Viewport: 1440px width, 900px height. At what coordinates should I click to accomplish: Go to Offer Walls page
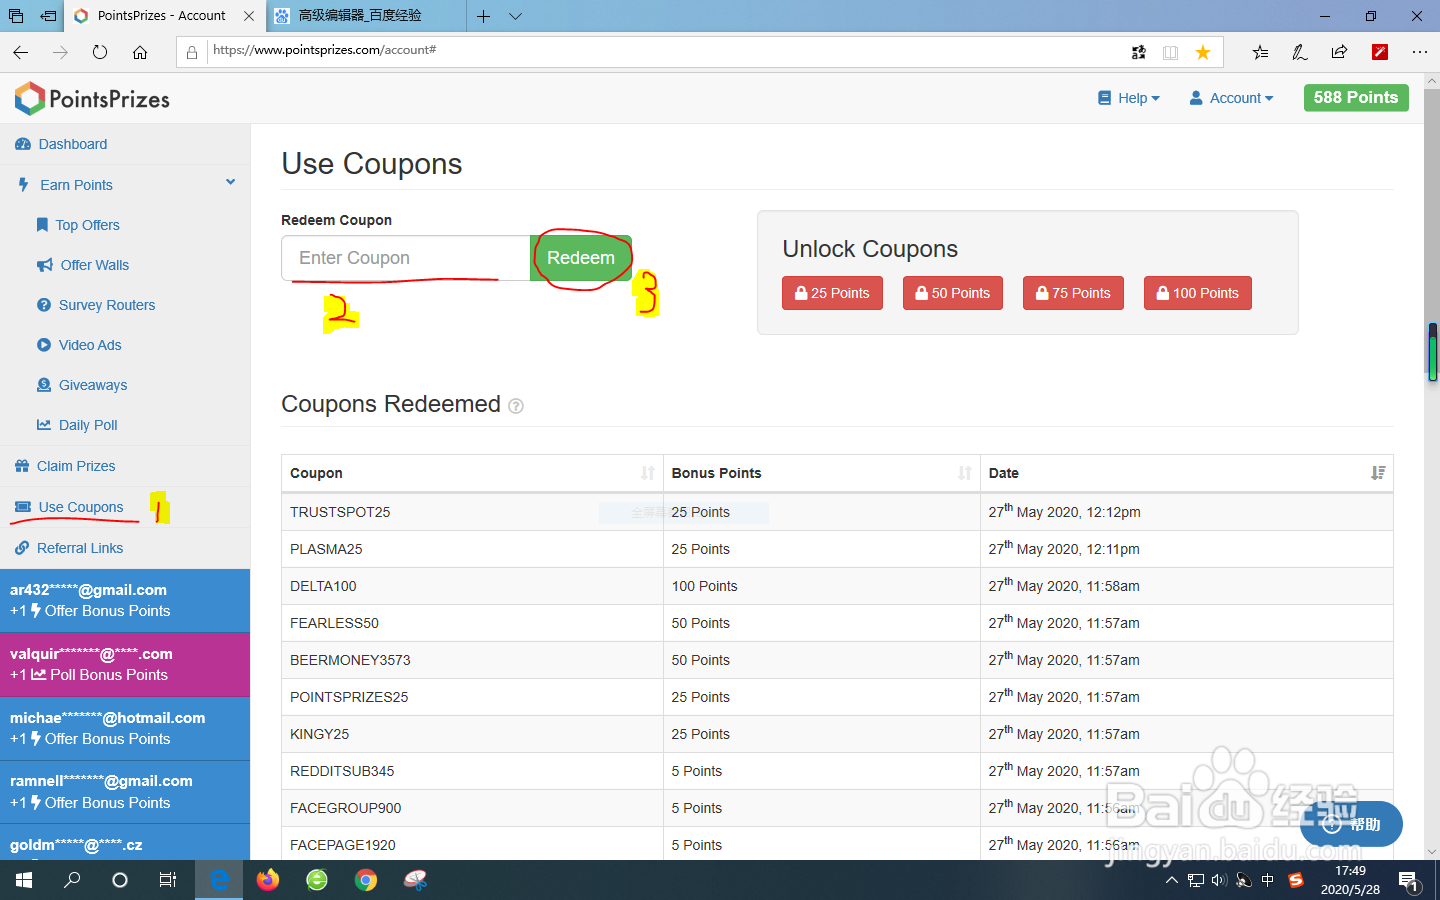[x=84, y=265]
